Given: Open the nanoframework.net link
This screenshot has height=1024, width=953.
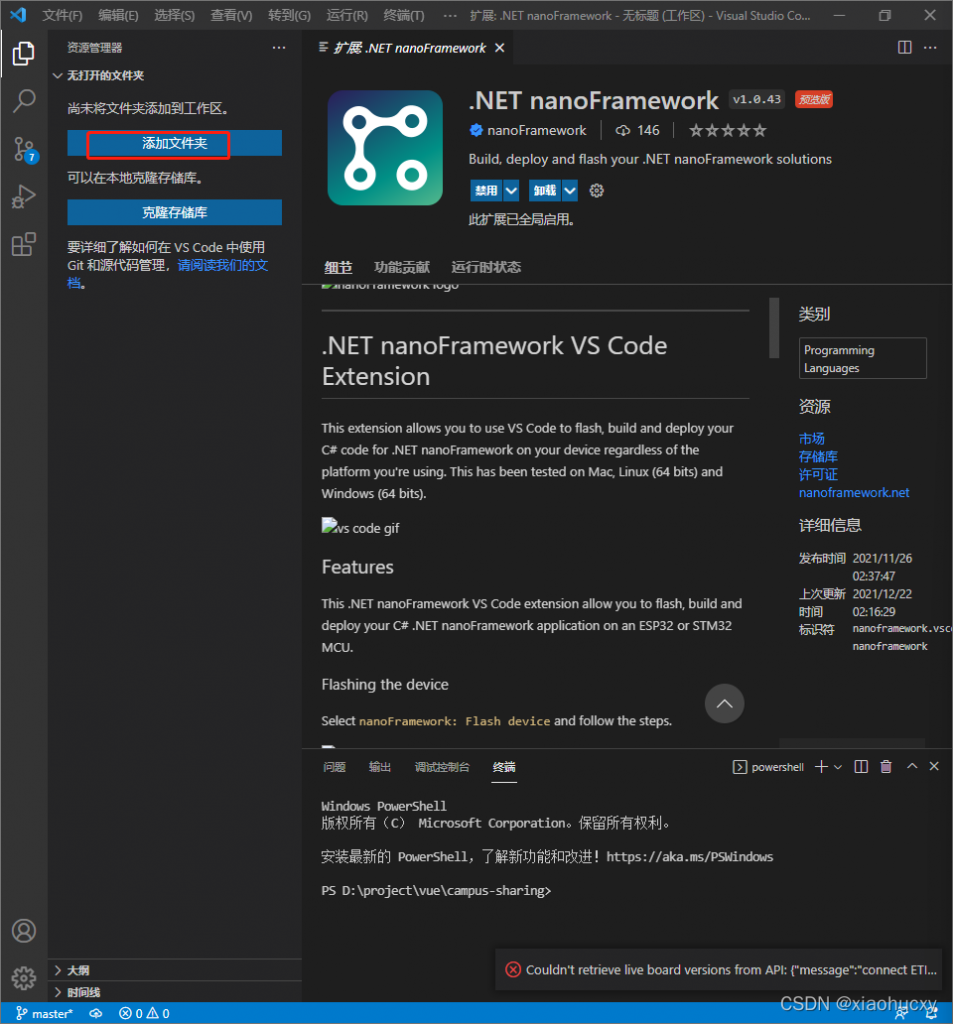Looking at the screenshot, I should 854,492.
